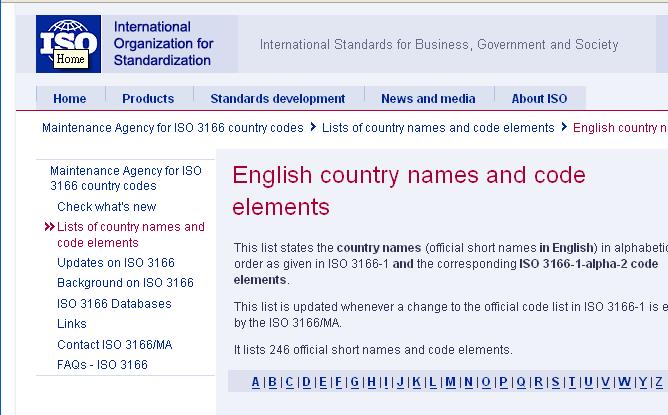668x415 pixels.
Task: Open sidebar Maintenance Agency for ISO 3166
Action: (x=126, y=178)
